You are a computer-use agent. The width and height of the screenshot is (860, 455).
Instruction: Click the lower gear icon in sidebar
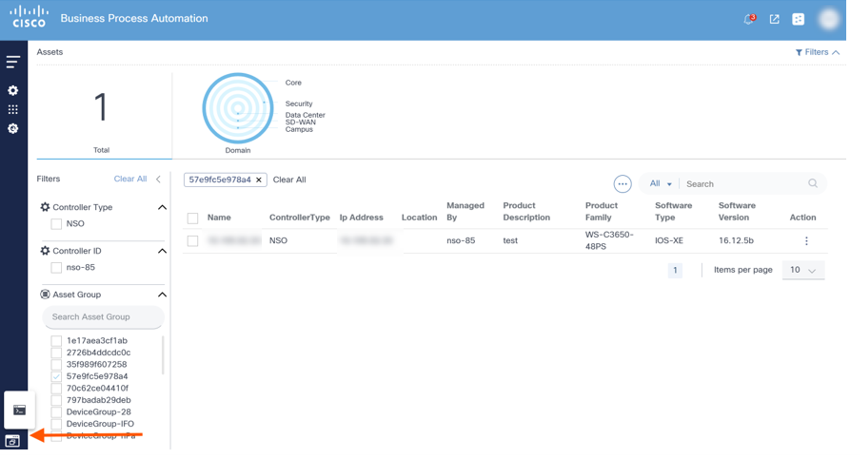click(x=13, y=128)
